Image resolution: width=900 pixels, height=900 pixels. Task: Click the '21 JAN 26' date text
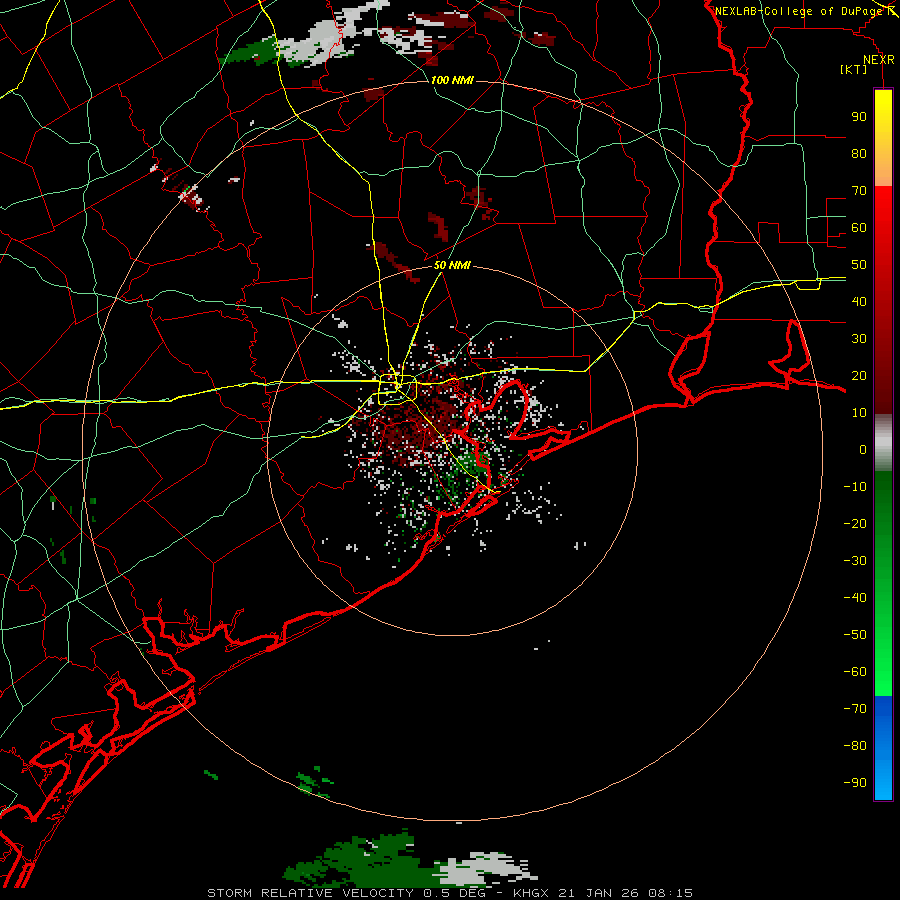tap(599, 893)
